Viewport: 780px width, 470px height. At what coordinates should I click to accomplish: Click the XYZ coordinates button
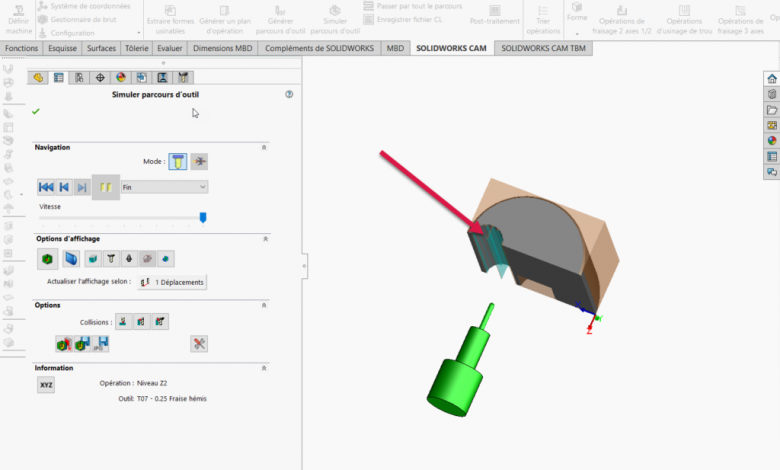tap(46, 384)
